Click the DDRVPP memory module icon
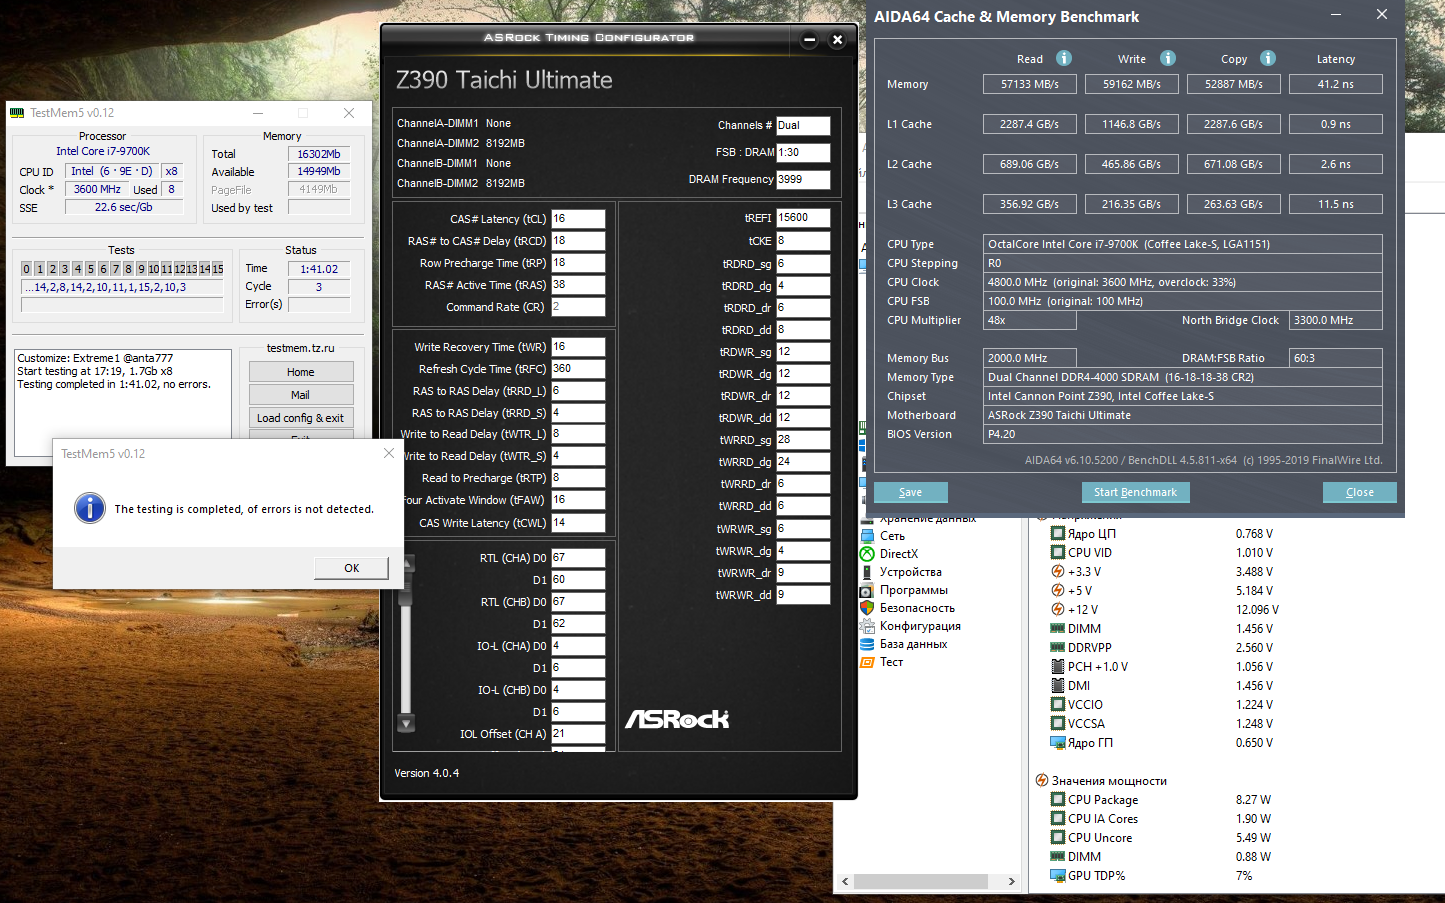 (1057, 648)
